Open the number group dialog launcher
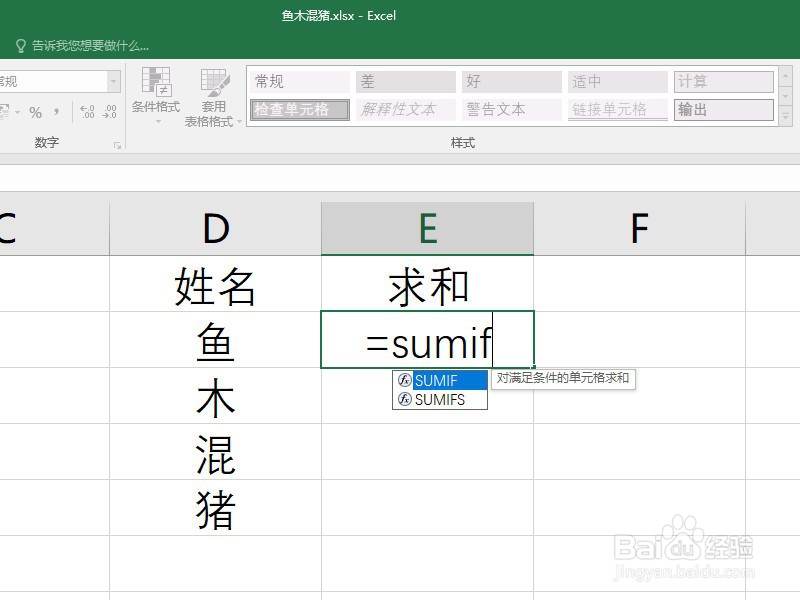The image size is (800, 600). point(117,145)
